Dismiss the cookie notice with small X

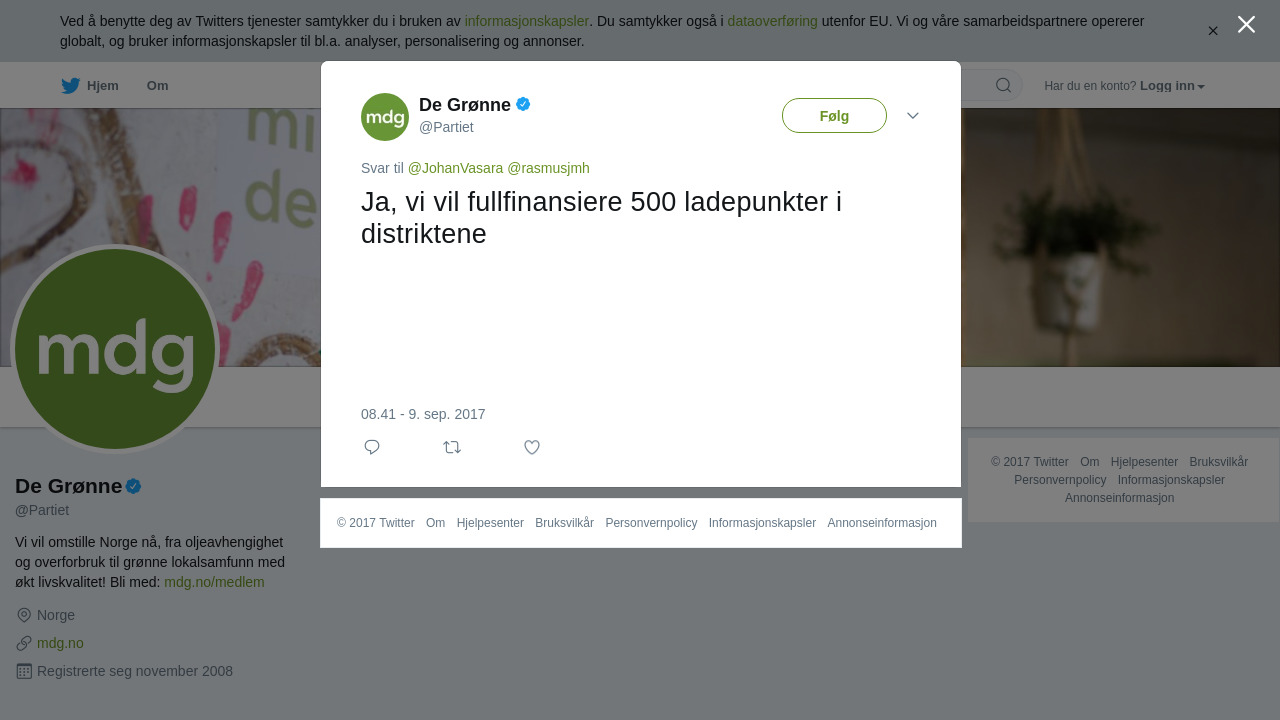(x=1213, y=31)
